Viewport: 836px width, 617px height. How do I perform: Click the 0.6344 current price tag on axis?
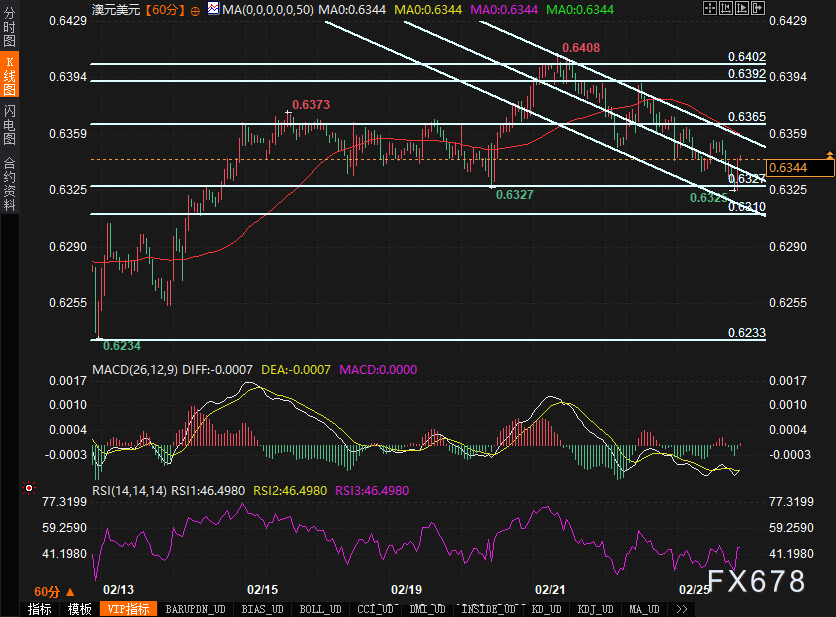pos(799,168)
